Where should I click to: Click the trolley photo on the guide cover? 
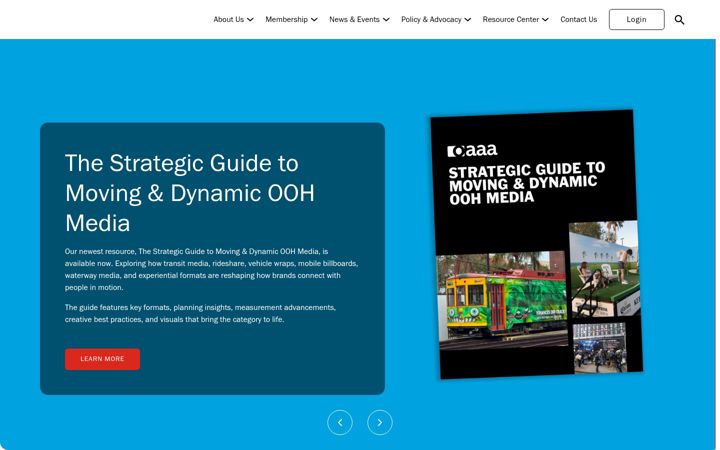pos(502,301)
